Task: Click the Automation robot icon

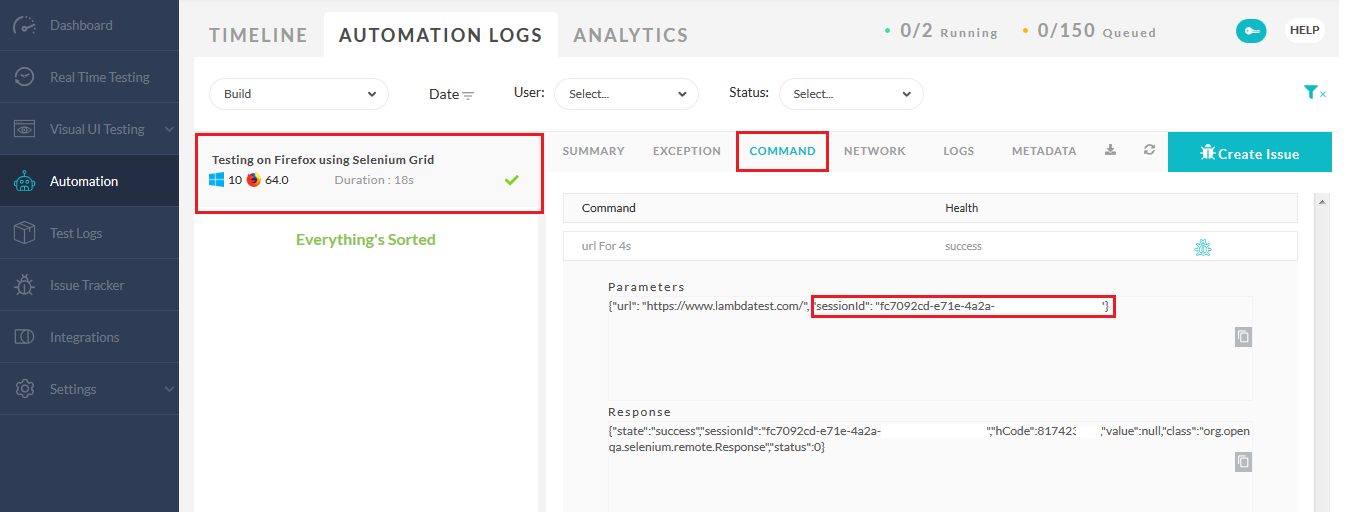Action: click(25, 181)
